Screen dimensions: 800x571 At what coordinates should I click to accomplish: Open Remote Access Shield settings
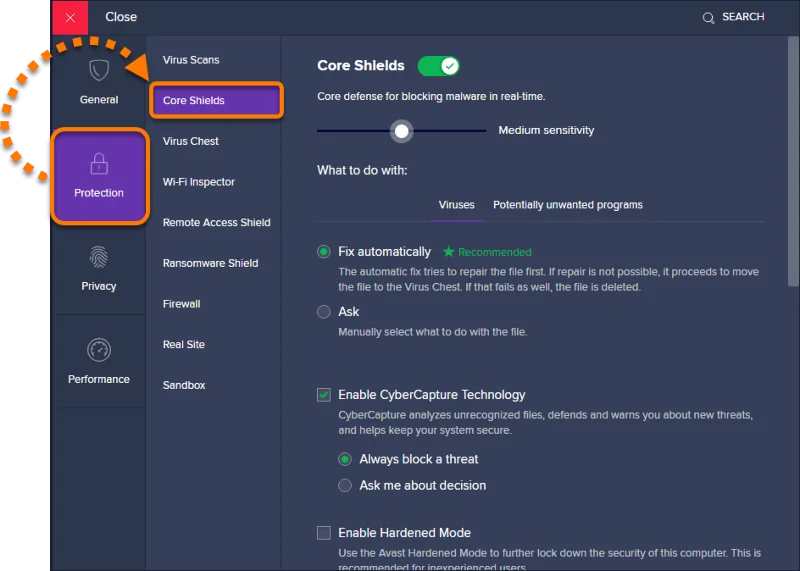(216, 222)
